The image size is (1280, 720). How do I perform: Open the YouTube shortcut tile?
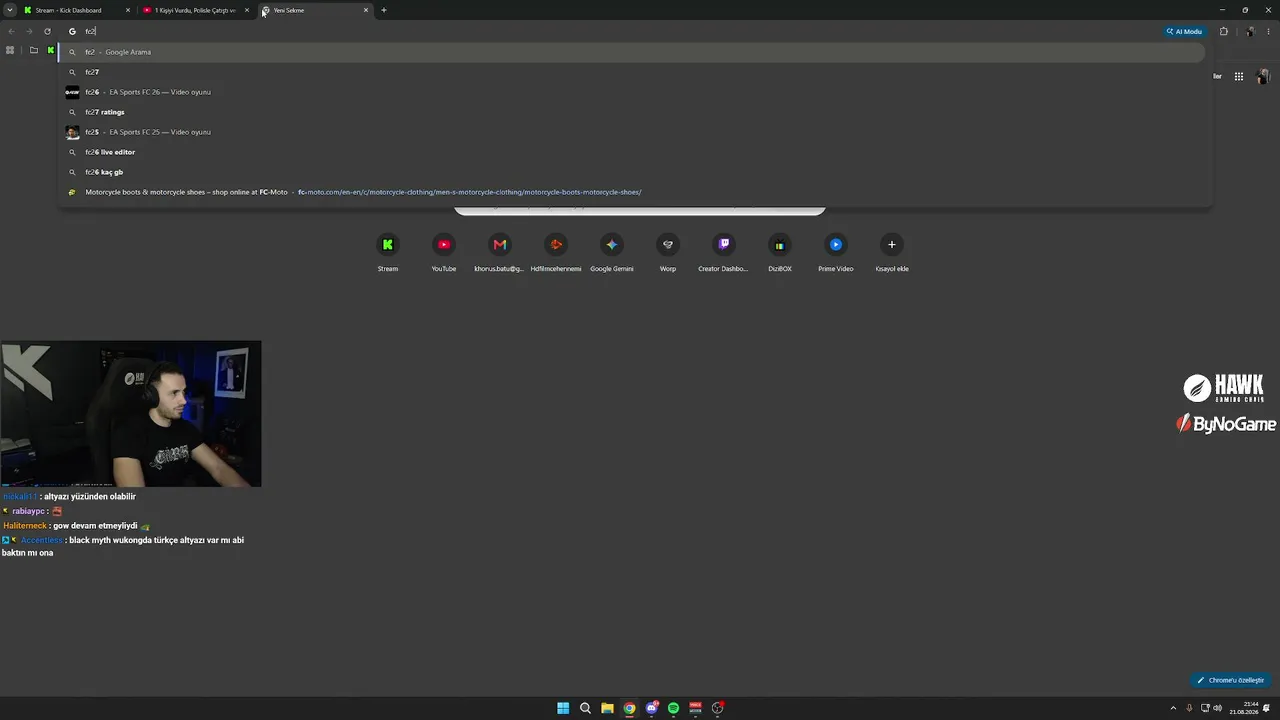[444, 252]
